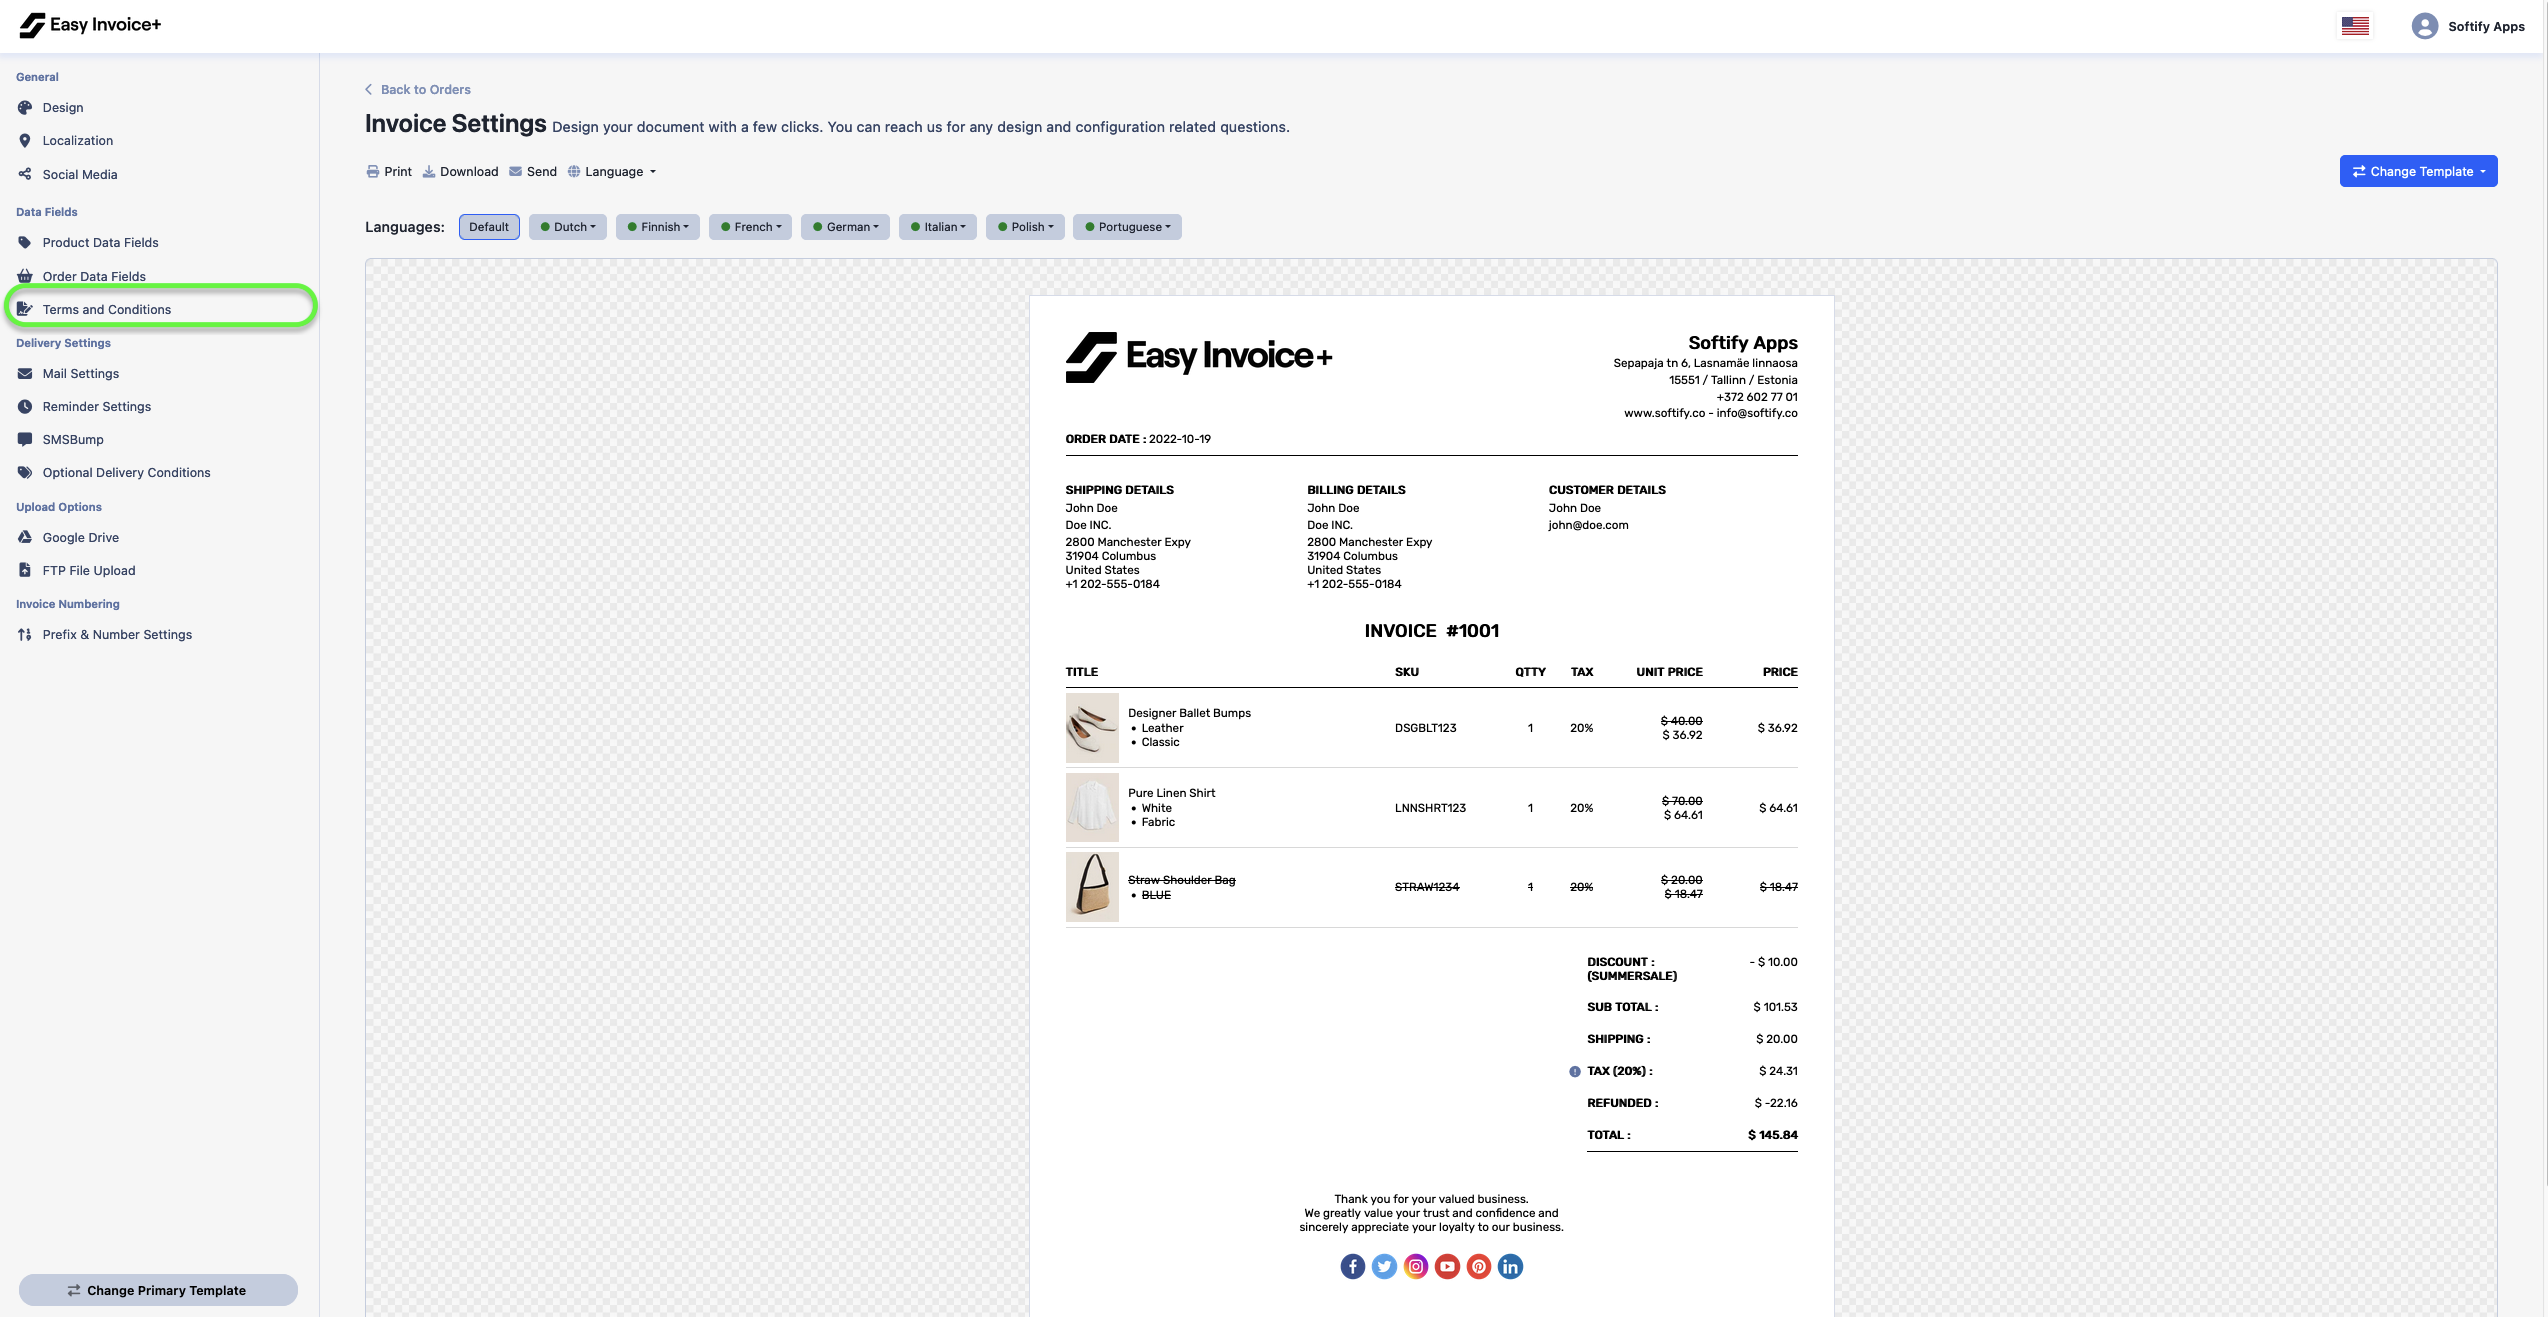Expand the German language dropdown
This screenshot has height=1317, width=2548.
(x=845, y=227)
